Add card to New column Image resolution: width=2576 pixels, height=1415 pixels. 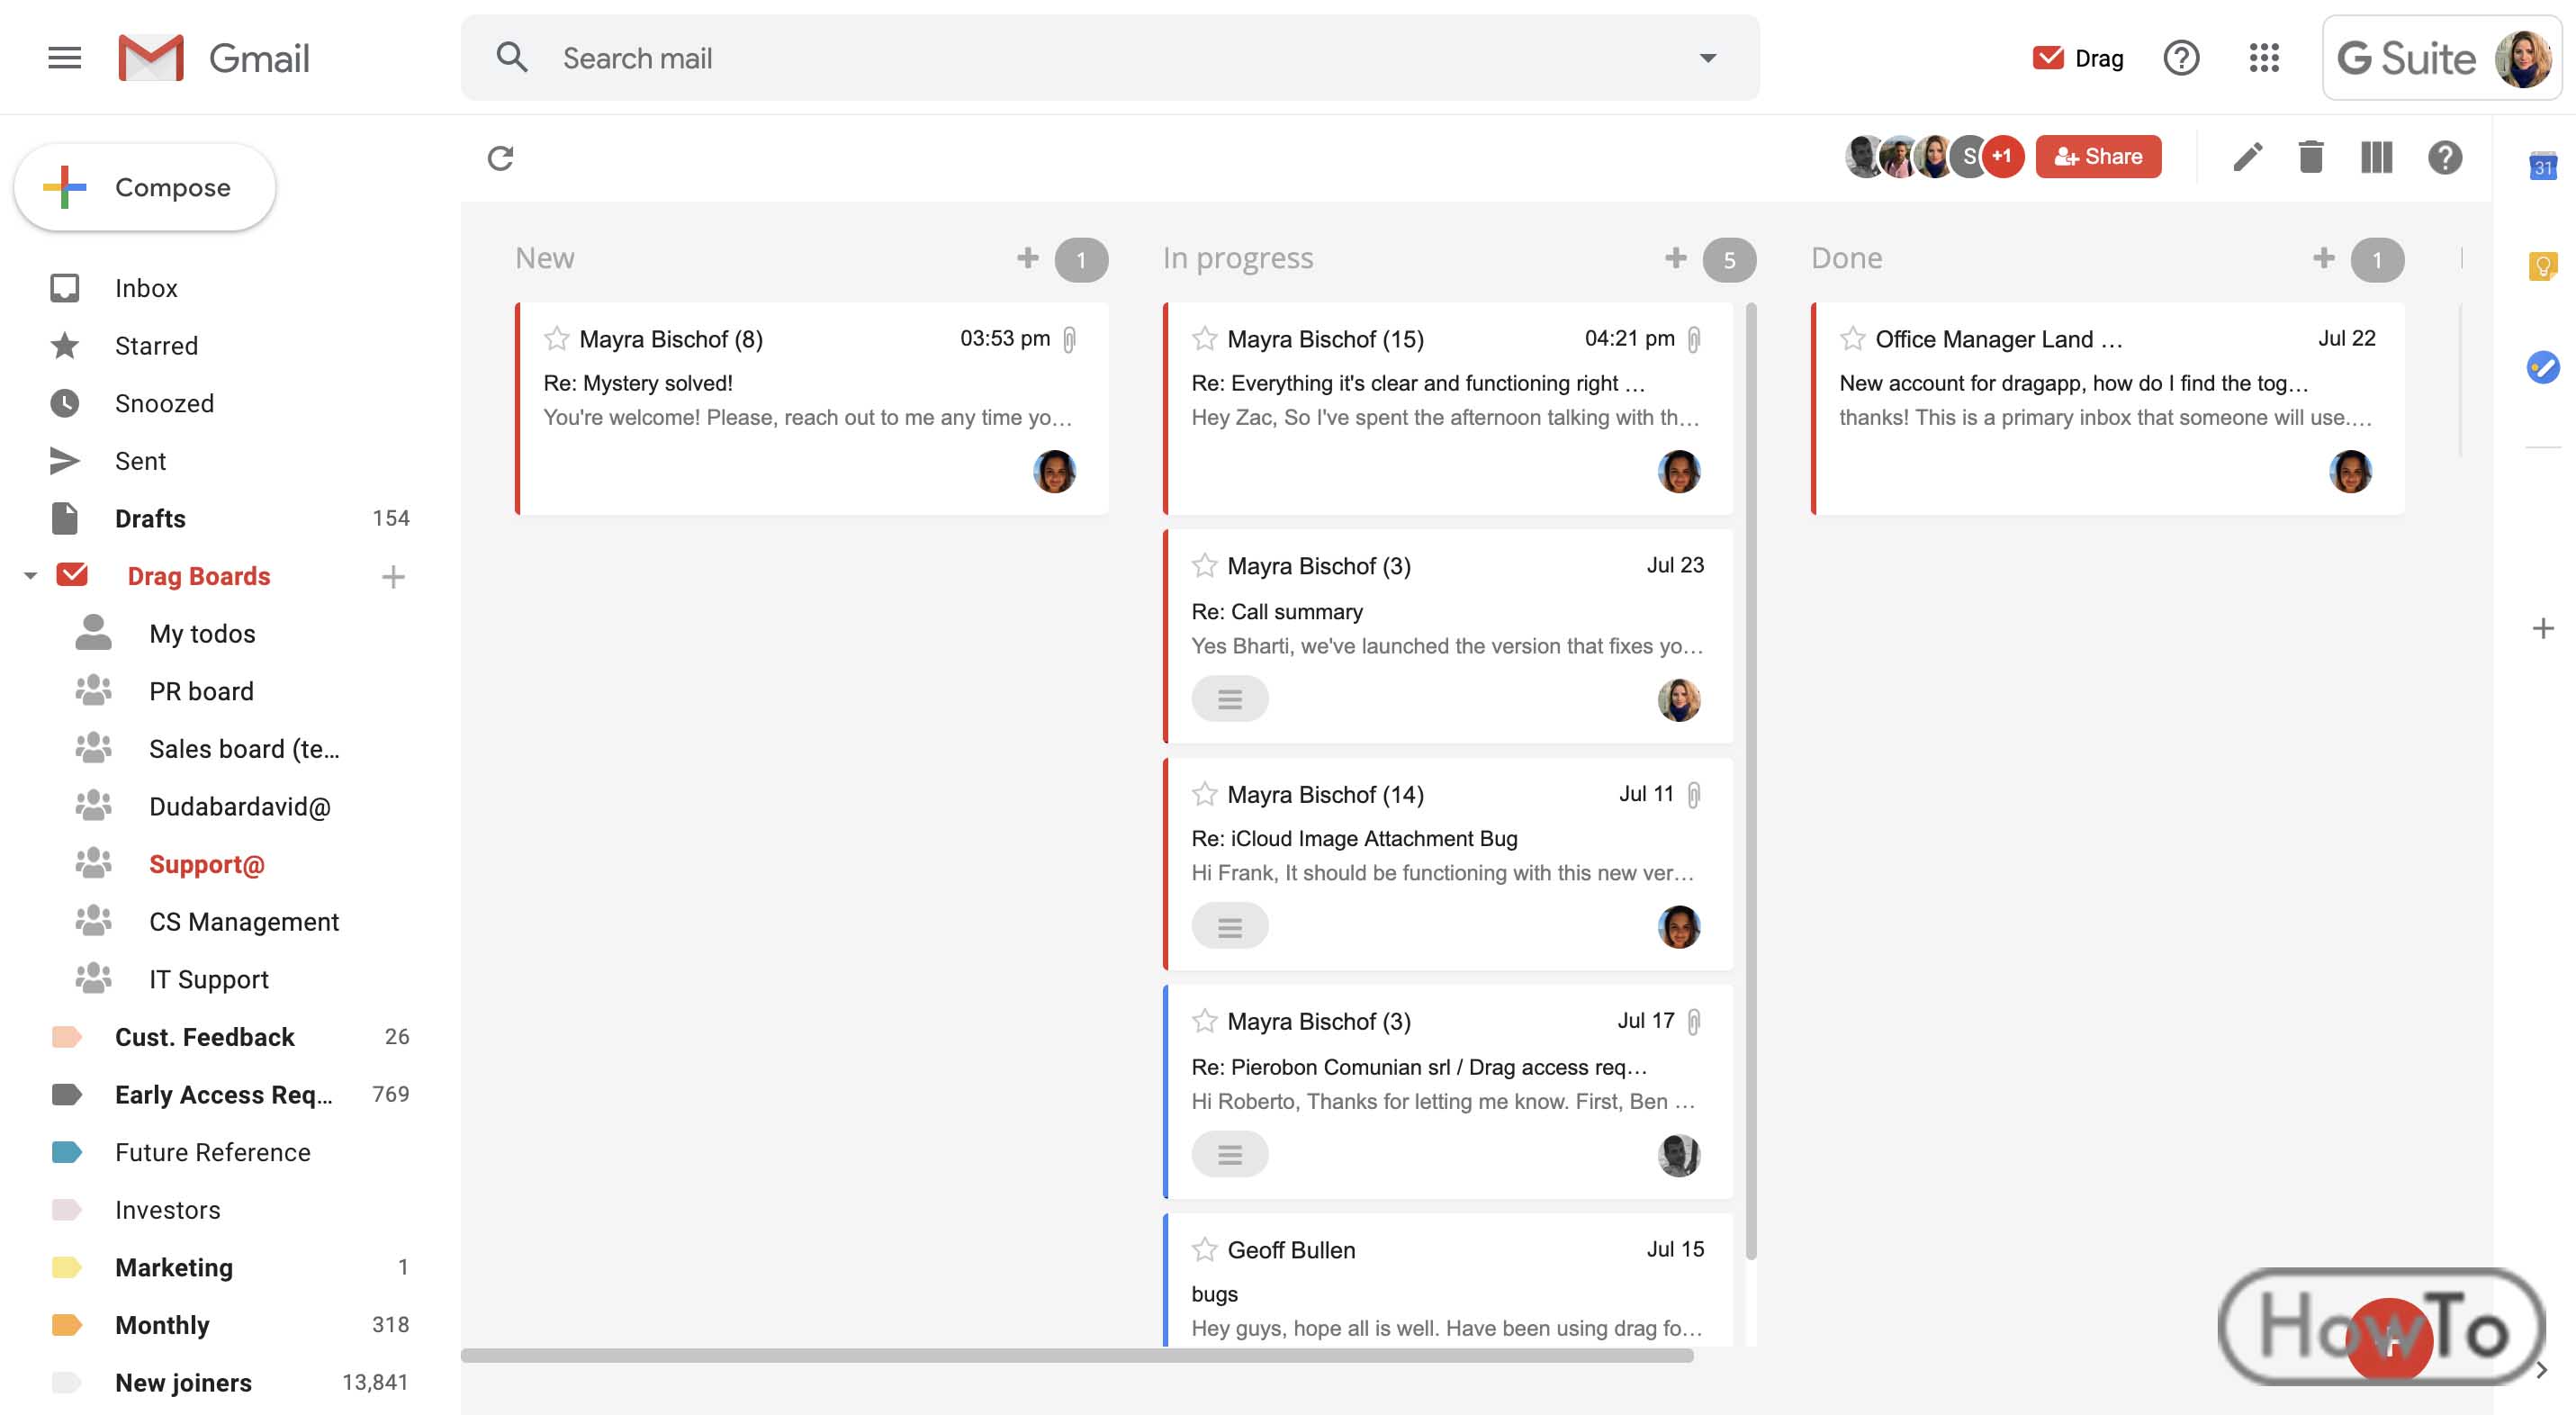point(1028,258)
